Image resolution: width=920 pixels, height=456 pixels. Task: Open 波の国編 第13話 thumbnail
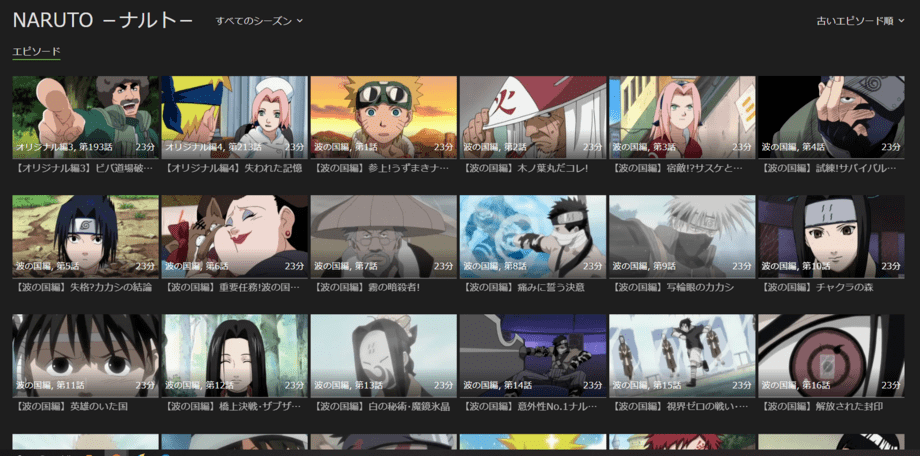click(x=384, y=356)
